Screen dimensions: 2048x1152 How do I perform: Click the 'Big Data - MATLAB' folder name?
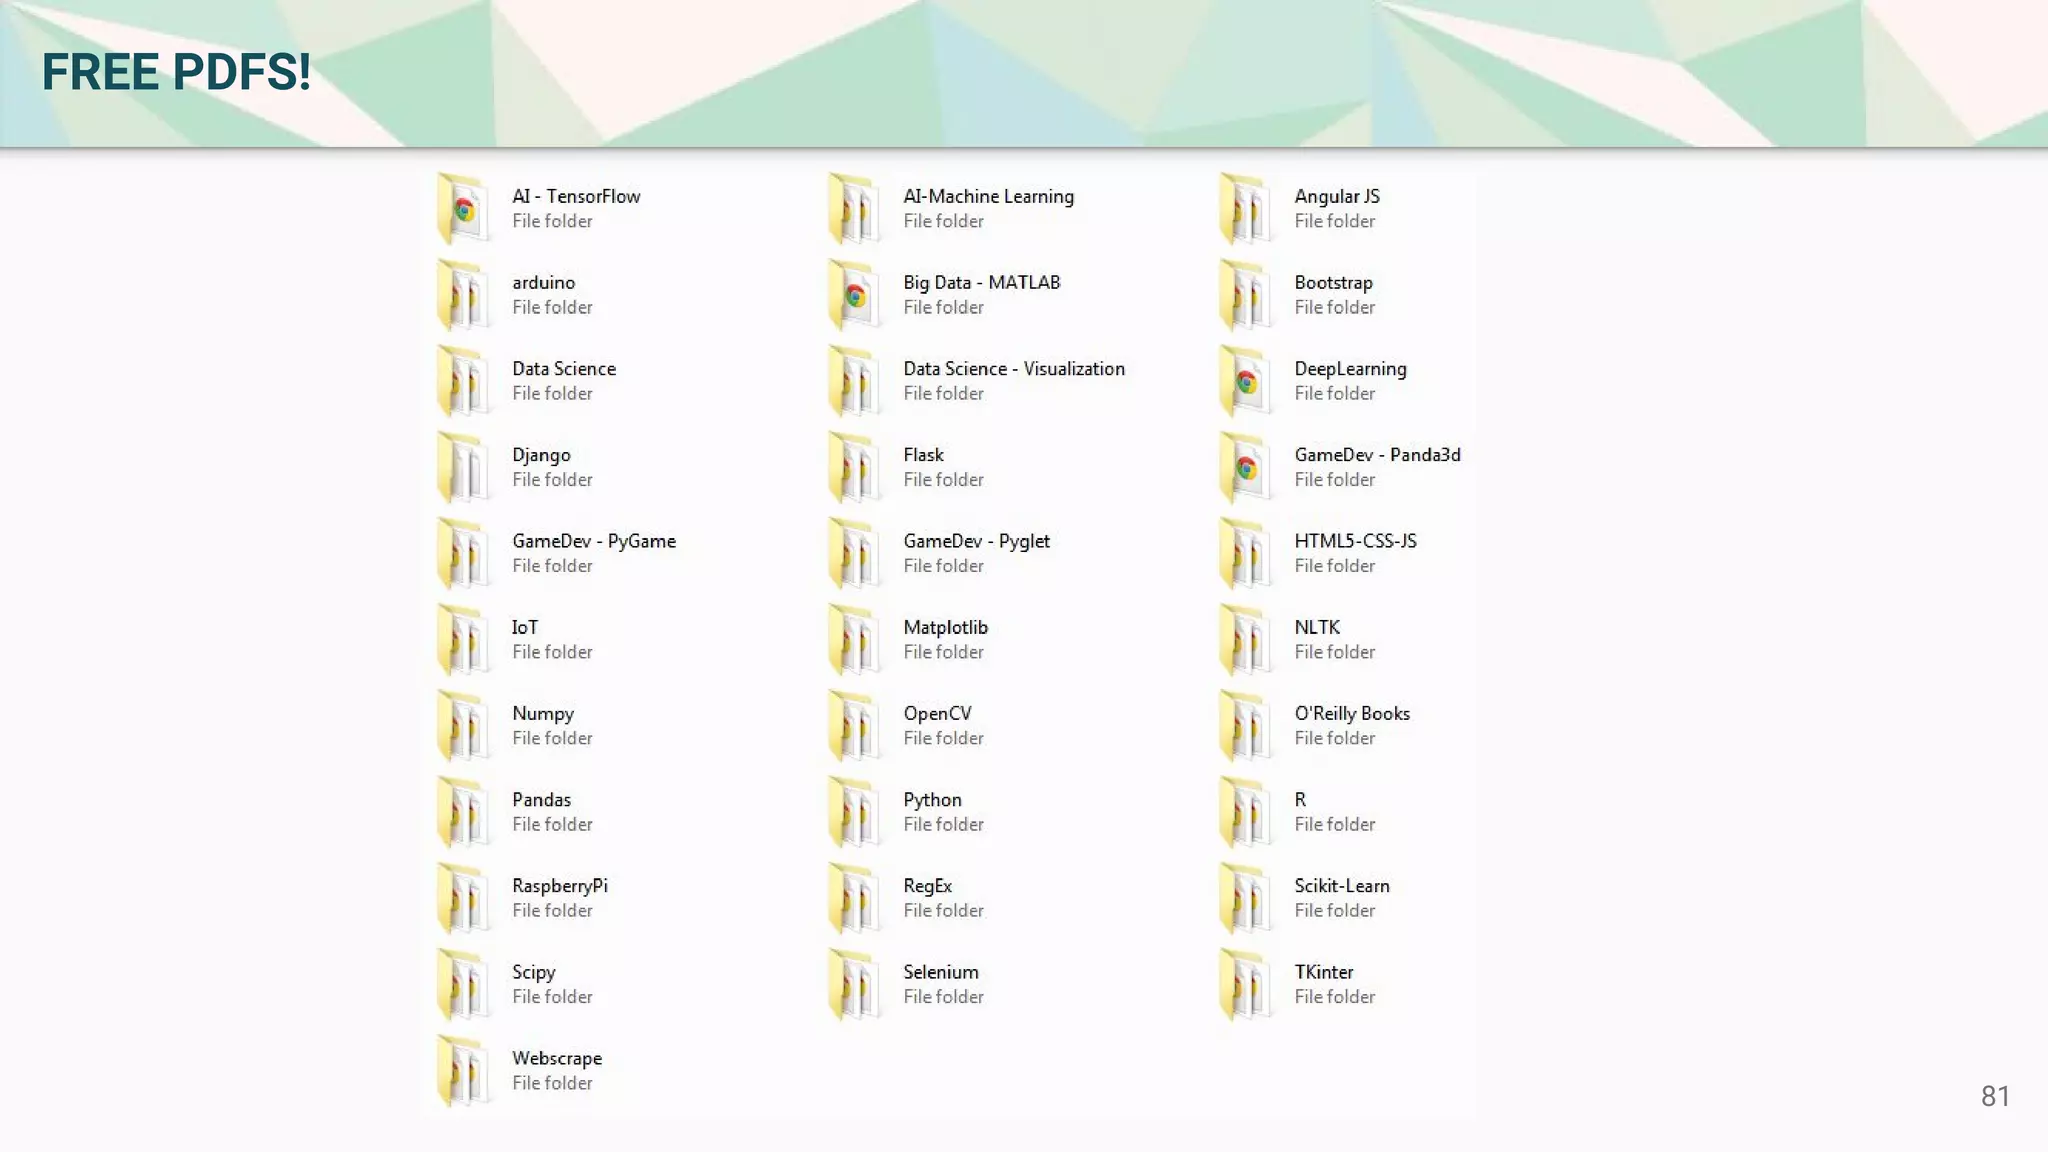[x=981, y=283]
